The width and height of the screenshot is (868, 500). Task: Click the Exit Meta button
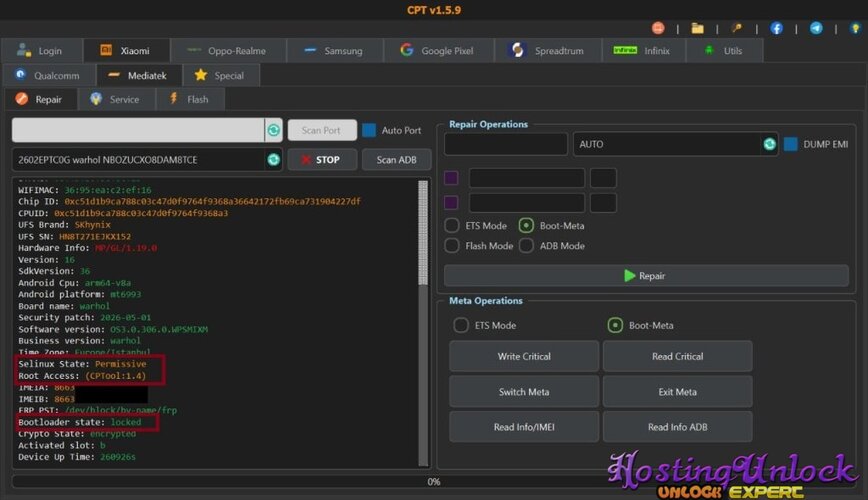click(x=677, y=391)
